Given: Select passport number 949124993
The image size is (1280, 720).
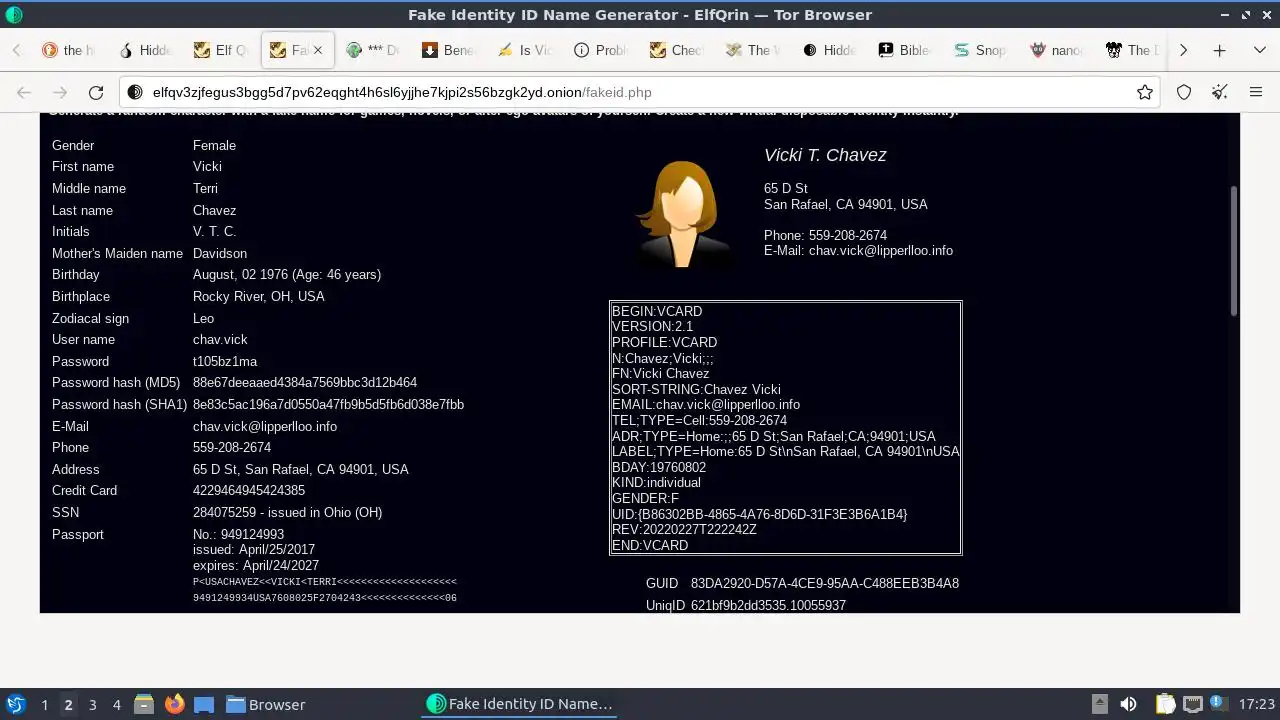Looking at the screenshot, I should point(252,534).
